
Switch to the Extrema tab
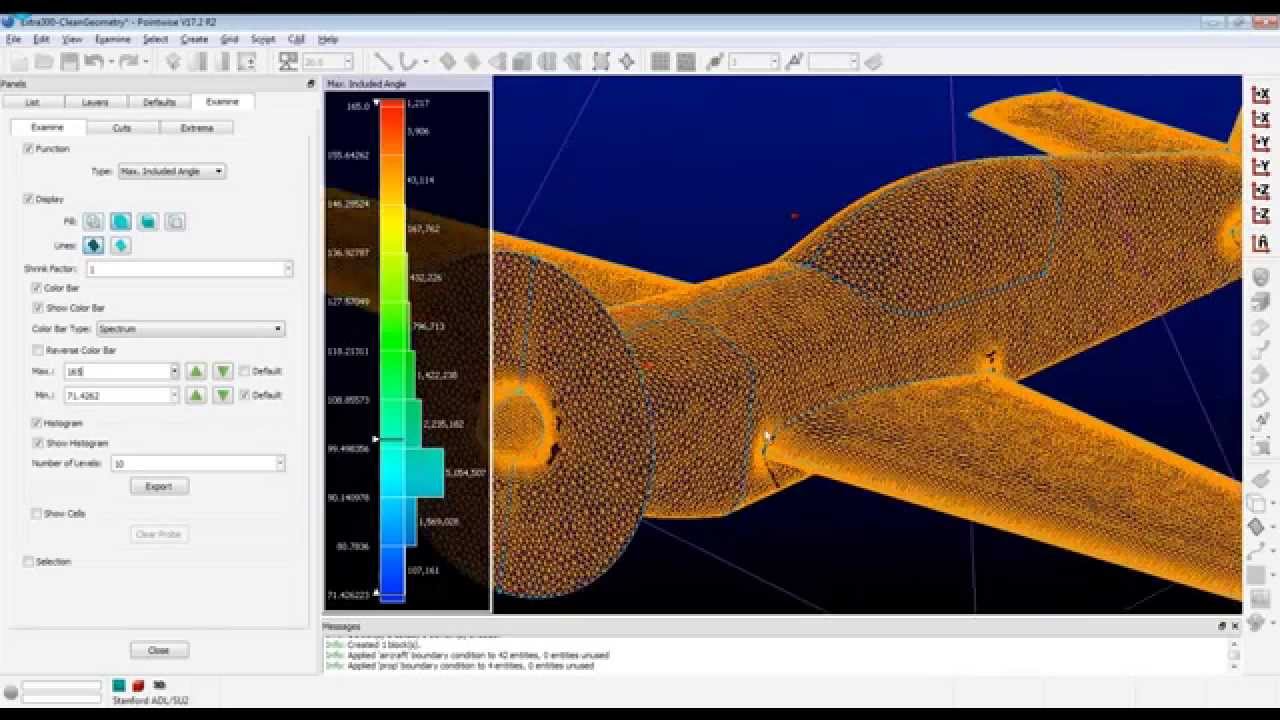197,128
